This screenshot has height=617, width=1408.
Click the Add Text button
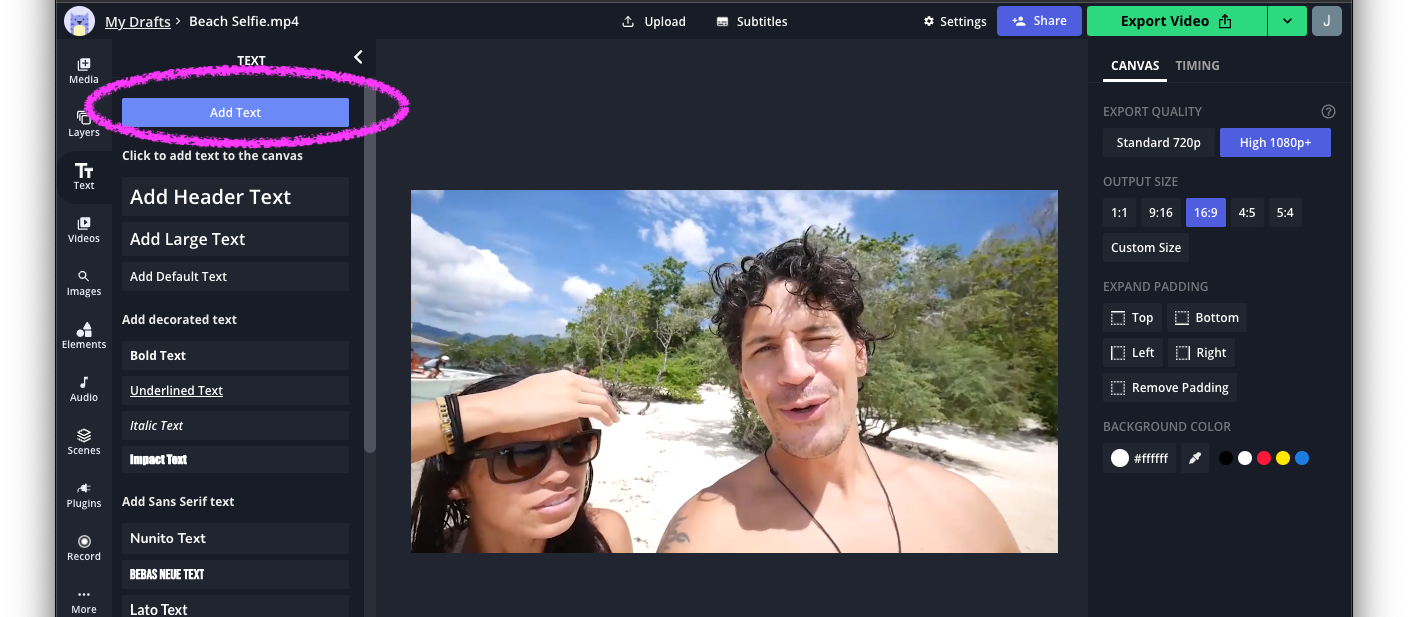tap(235, 112)
